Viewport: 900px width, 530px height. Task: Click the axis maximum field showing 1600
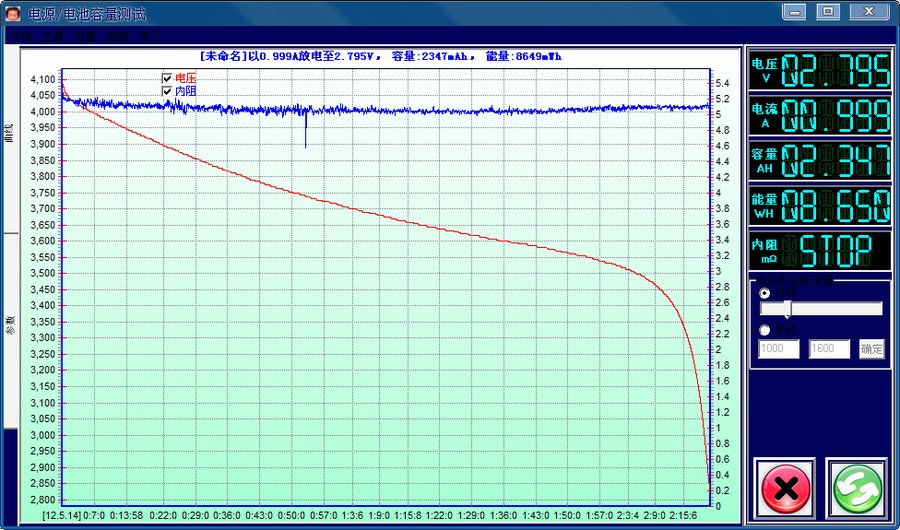pyautogui.click(x=829, y=349)
